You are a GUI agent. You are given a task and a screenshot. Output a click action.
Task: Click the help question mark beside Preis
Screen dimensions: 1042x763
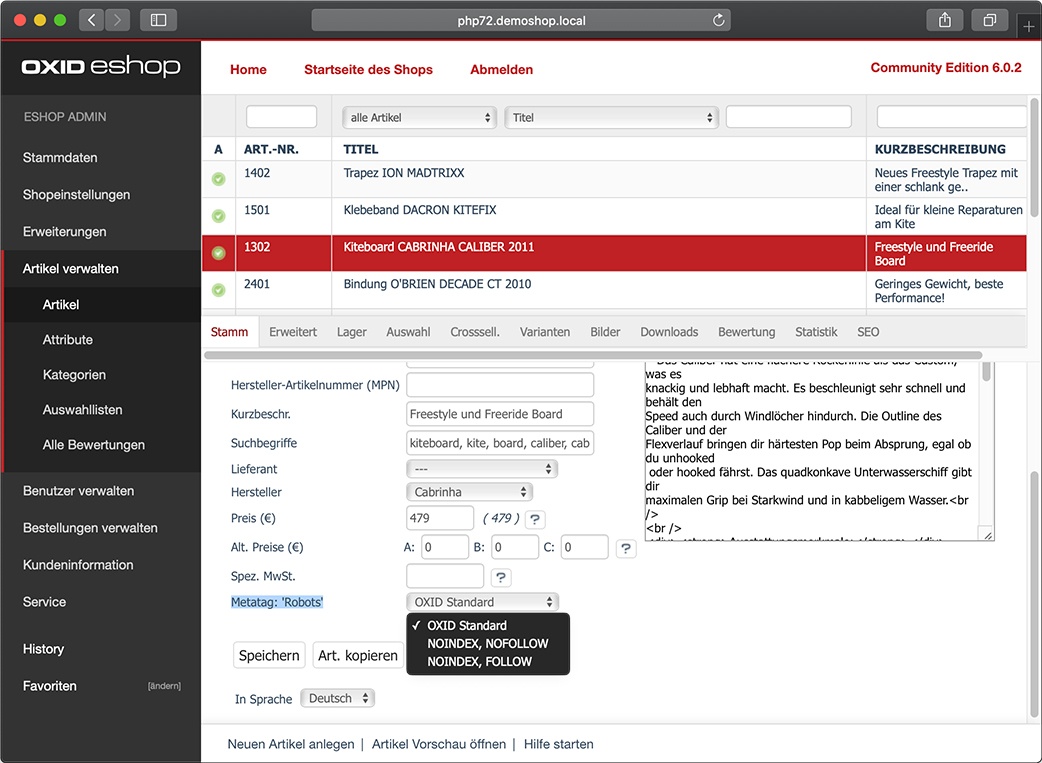click(x=535, y=519)
